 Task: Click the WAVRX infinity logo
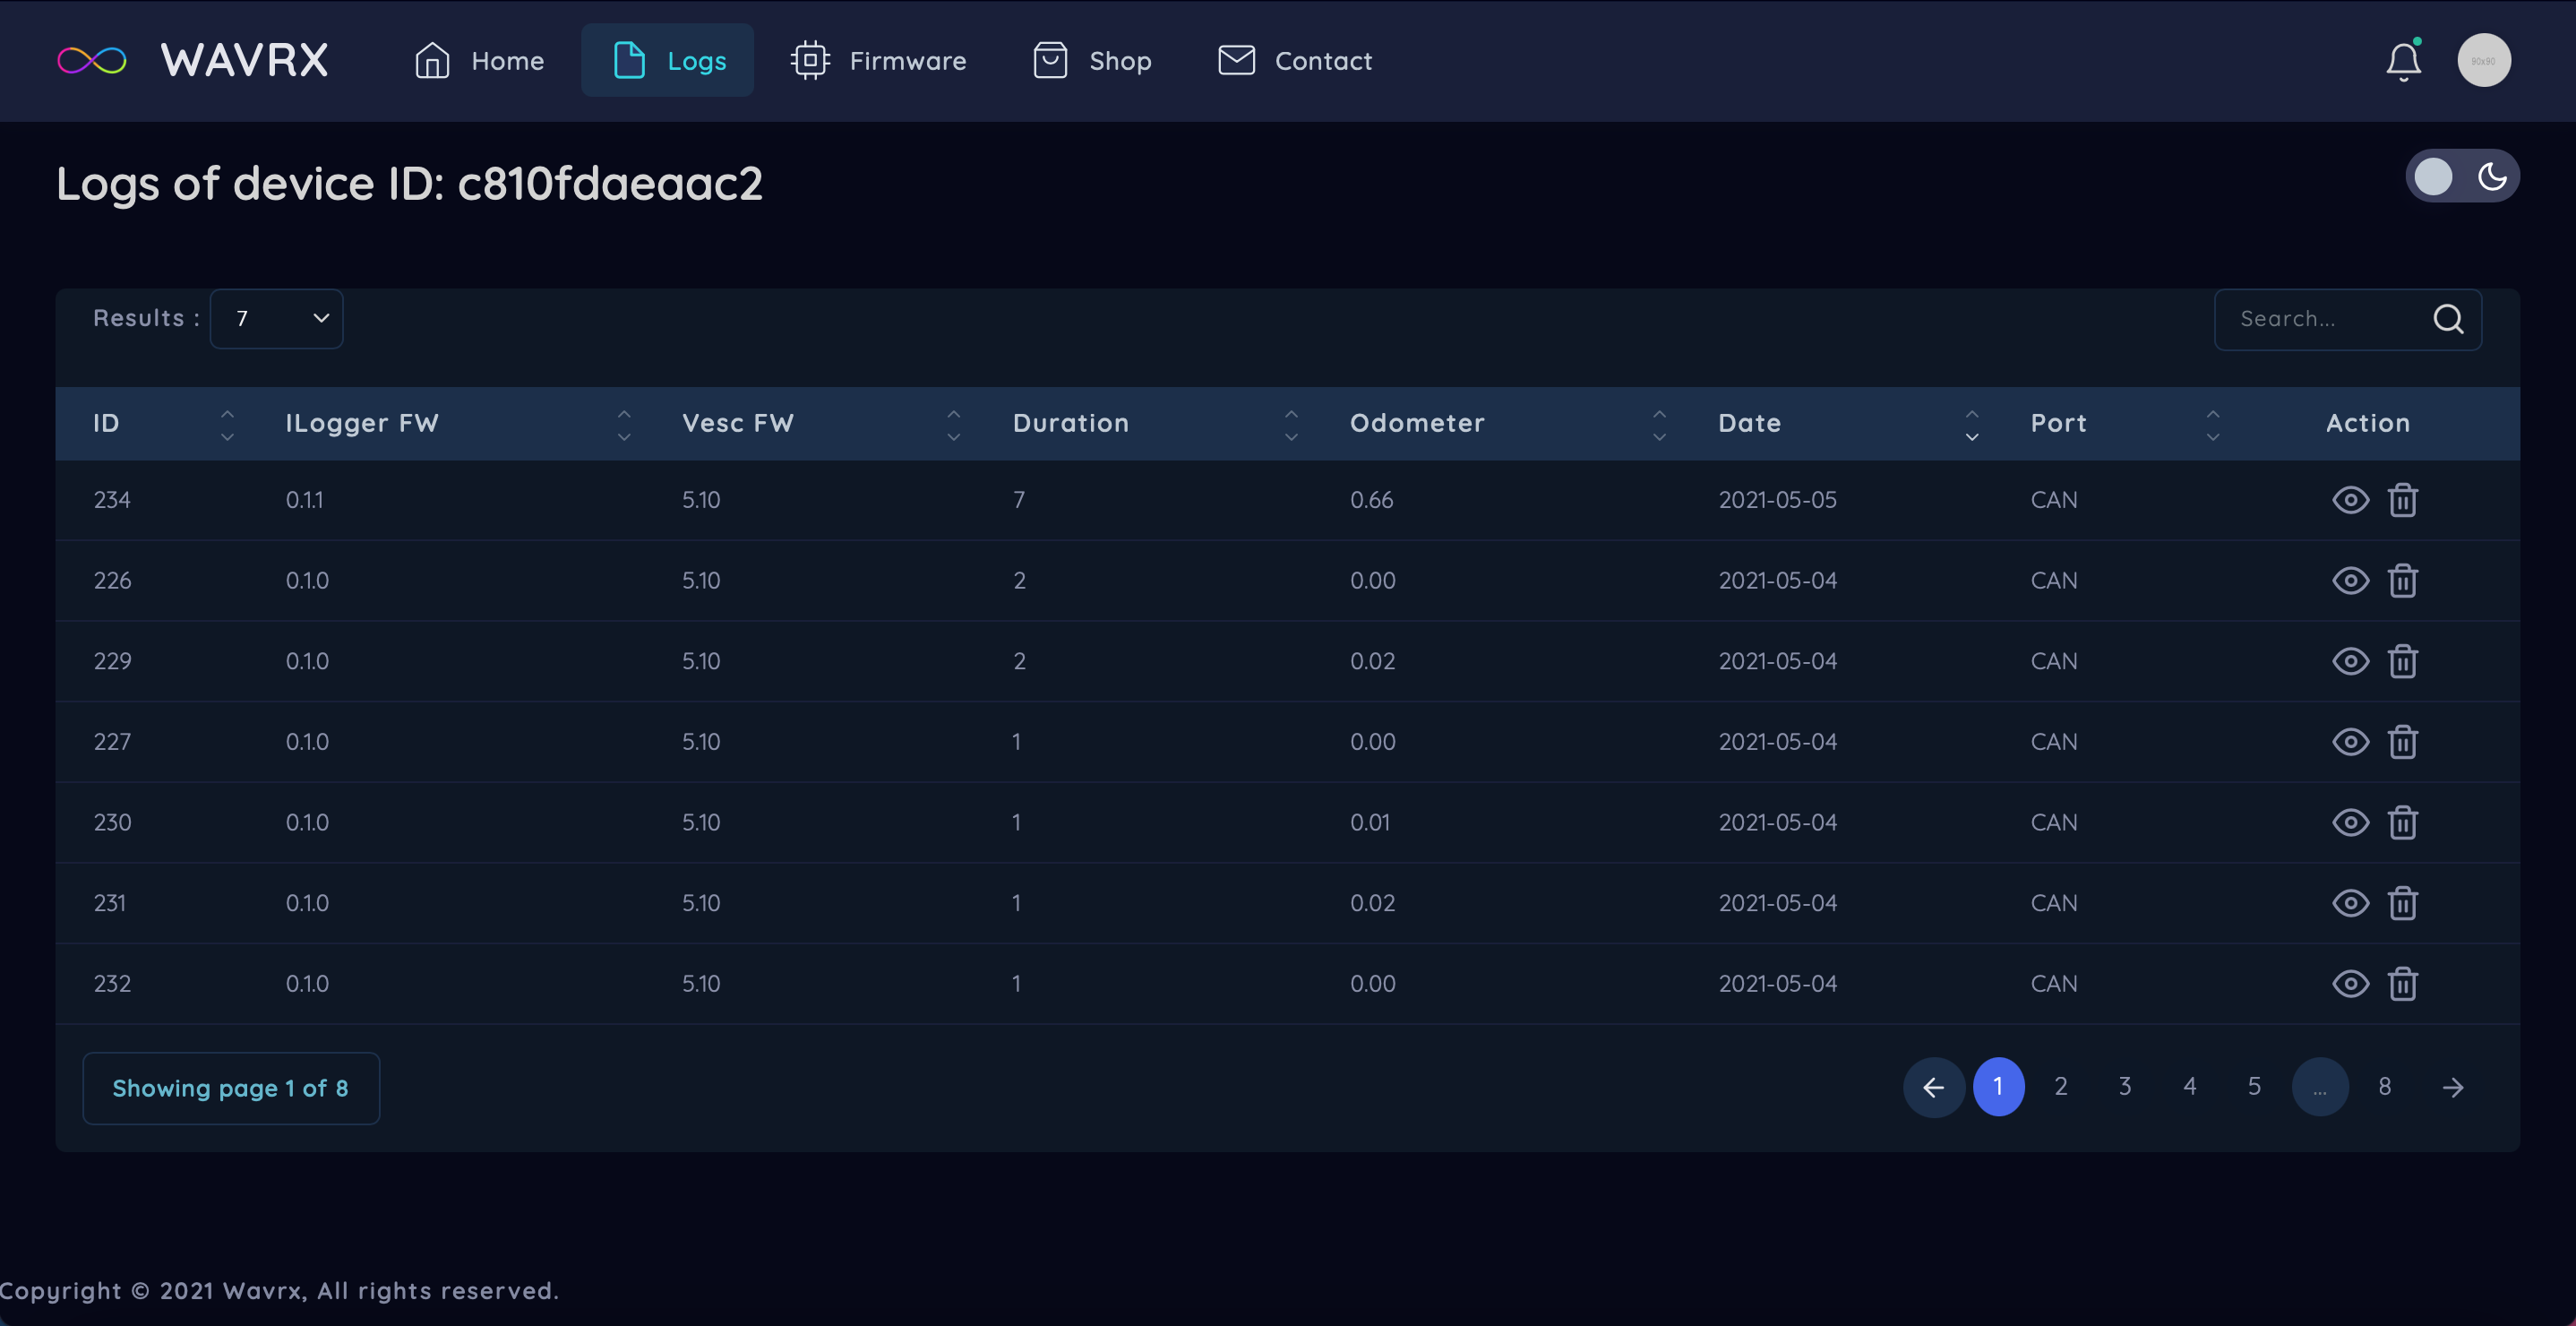(92, 61)
